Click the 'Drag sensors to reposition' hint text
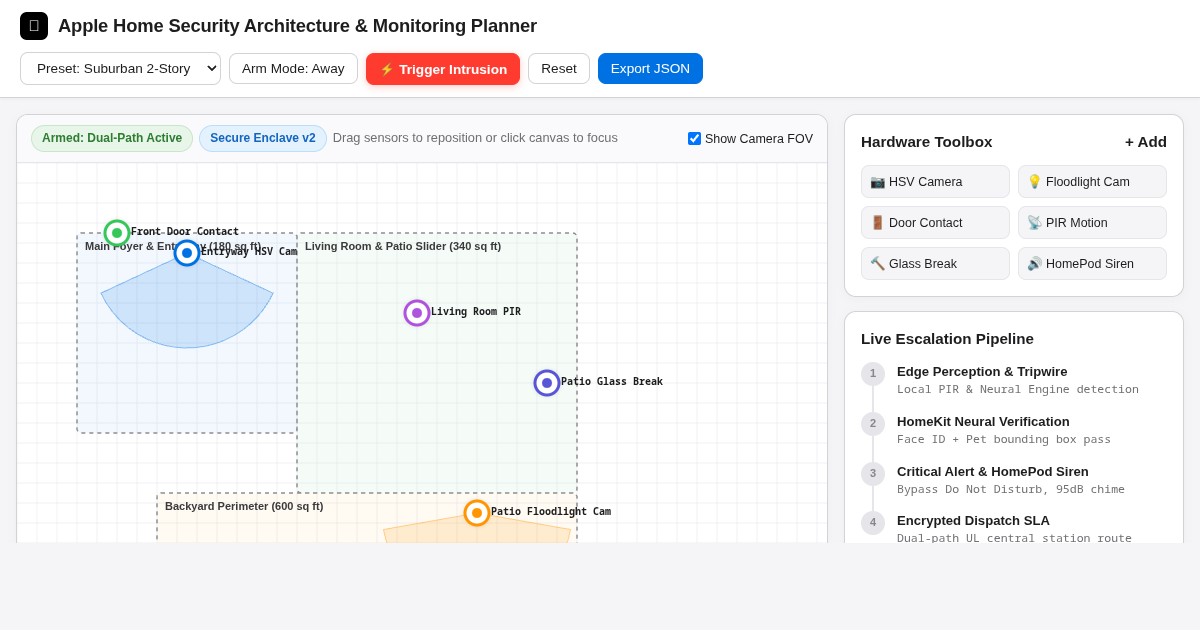The width and height of the screenshot is (1200, 630). [475, 138]
